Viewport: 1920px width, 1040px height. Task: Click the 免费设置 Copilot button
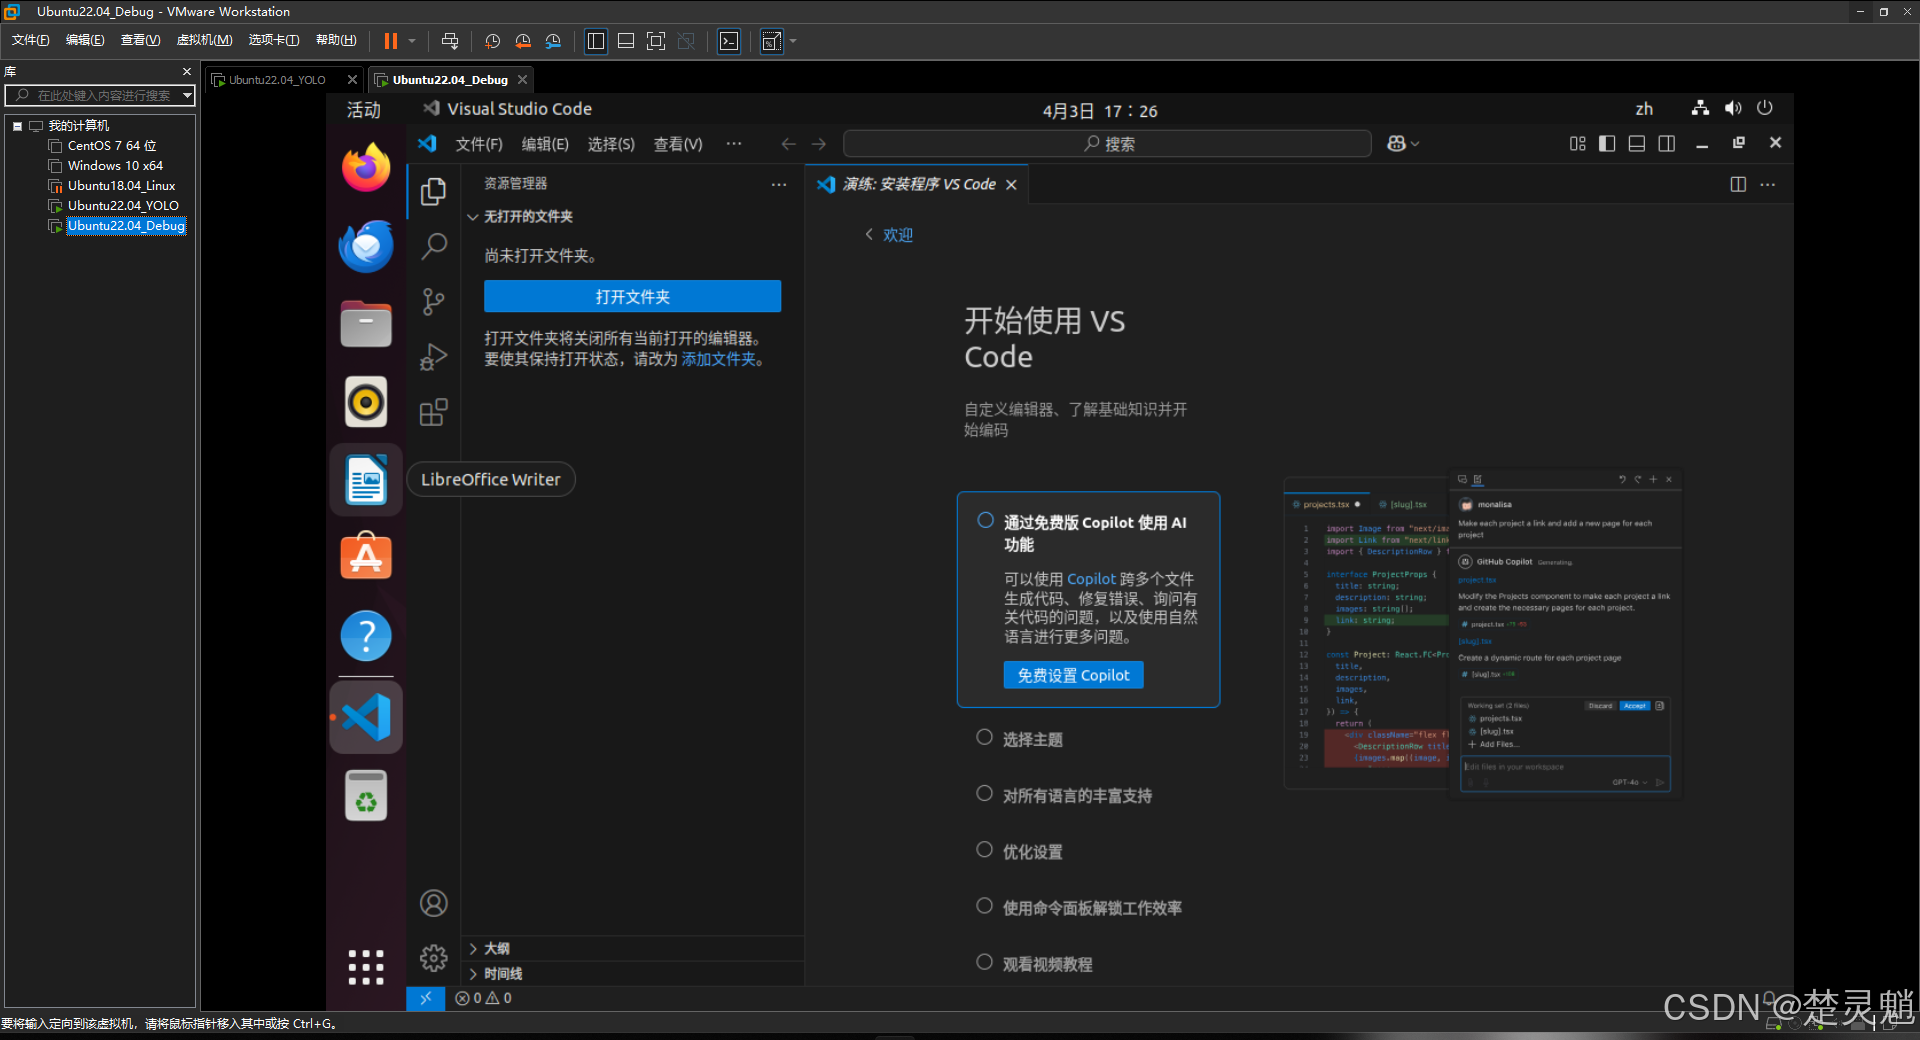[x=1073, y=675]
